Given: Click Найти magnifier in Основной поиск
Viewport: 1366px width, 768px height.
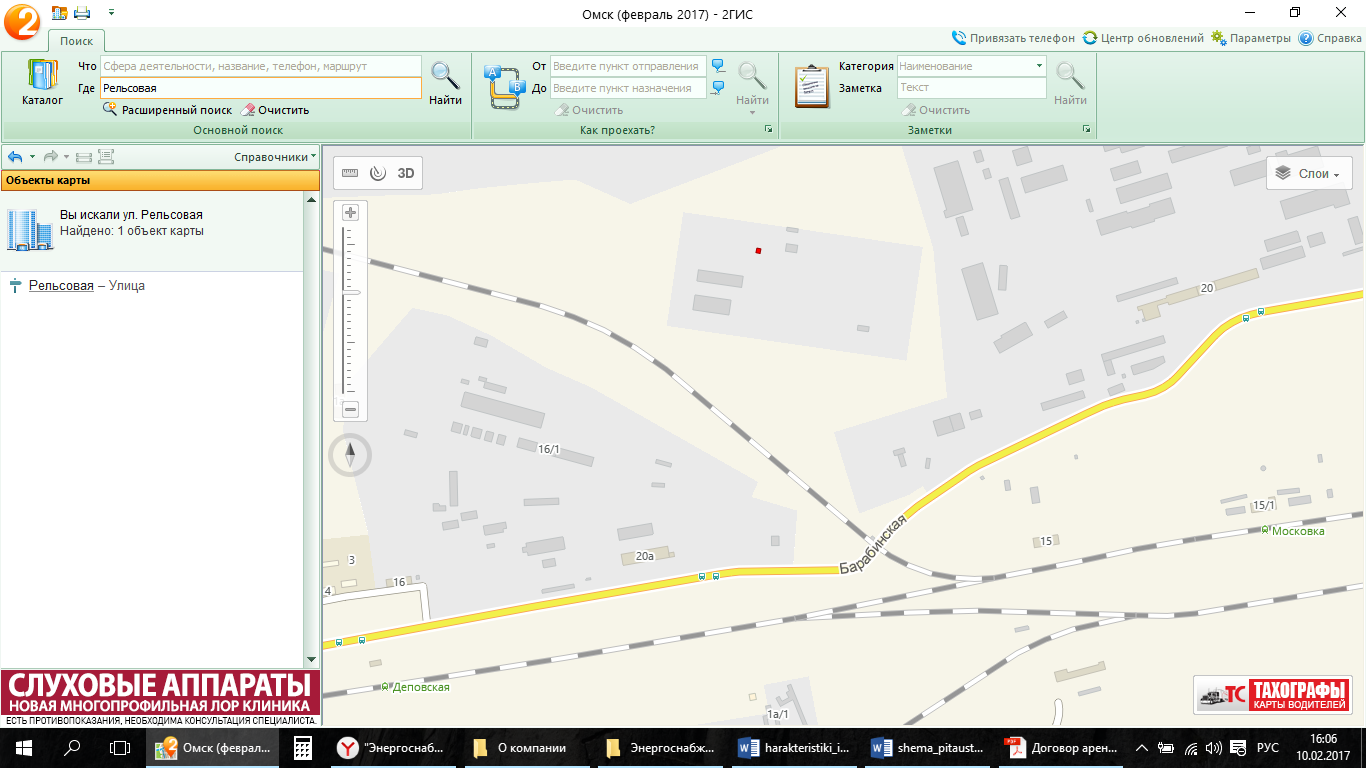Looking at the screenshot, I should [x=445, y=82].
